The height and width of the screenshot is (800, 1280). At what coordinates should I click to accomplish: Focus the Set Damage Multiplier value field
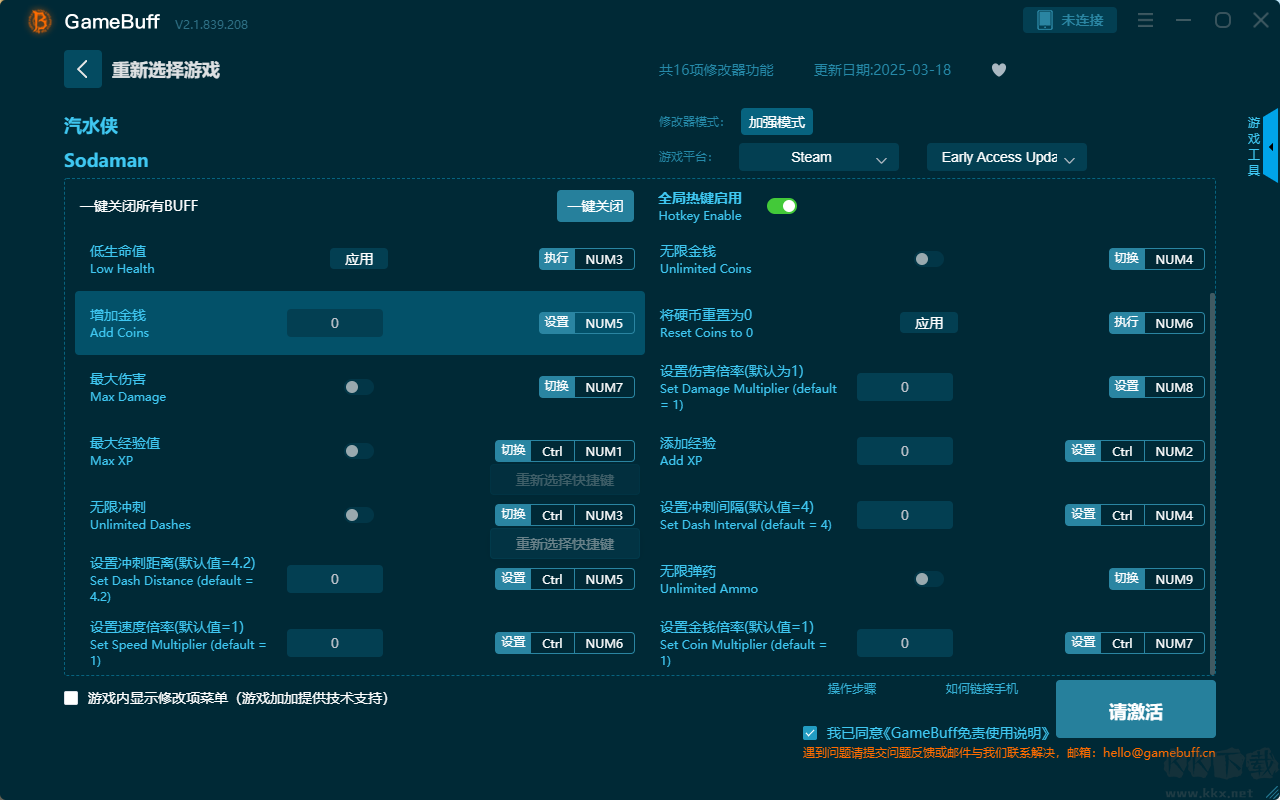pos(905,387)
